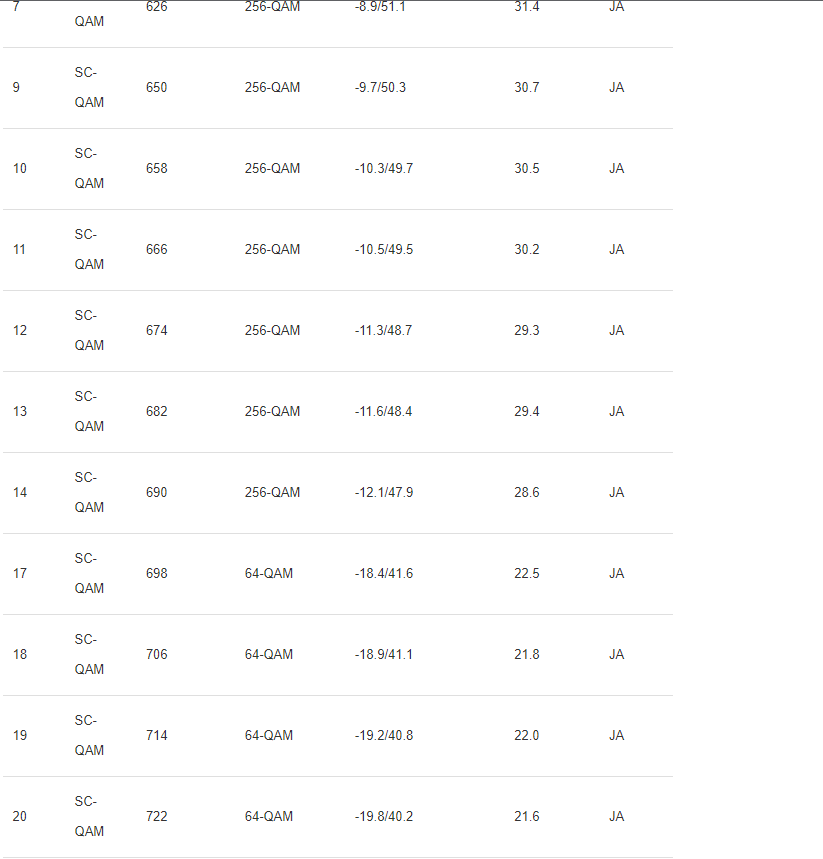This screenshot has height=859, width=823.
Task: Click channel number 11 cell
Action: 20,250
